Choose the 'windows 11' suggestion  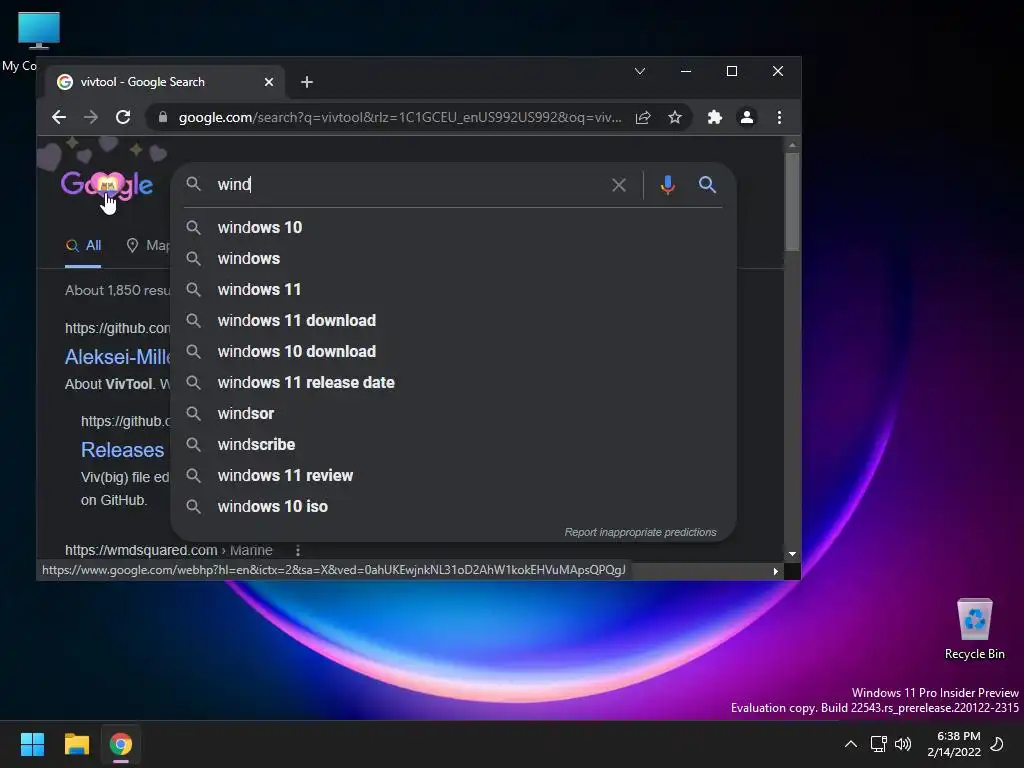click(453, 289)
